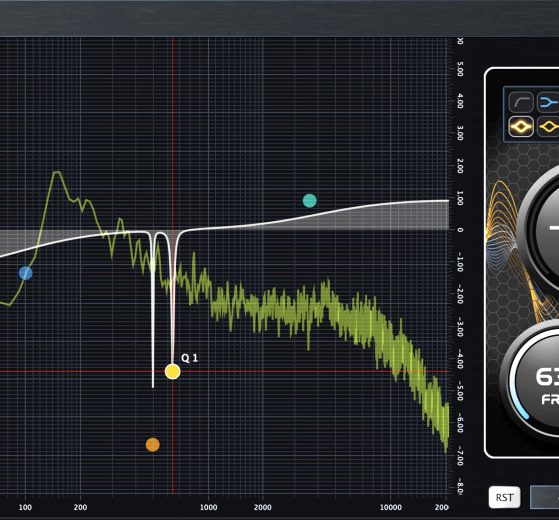Click the 'Q 1' band label
This screenshot has height=520, width=559.
point(189,358)
